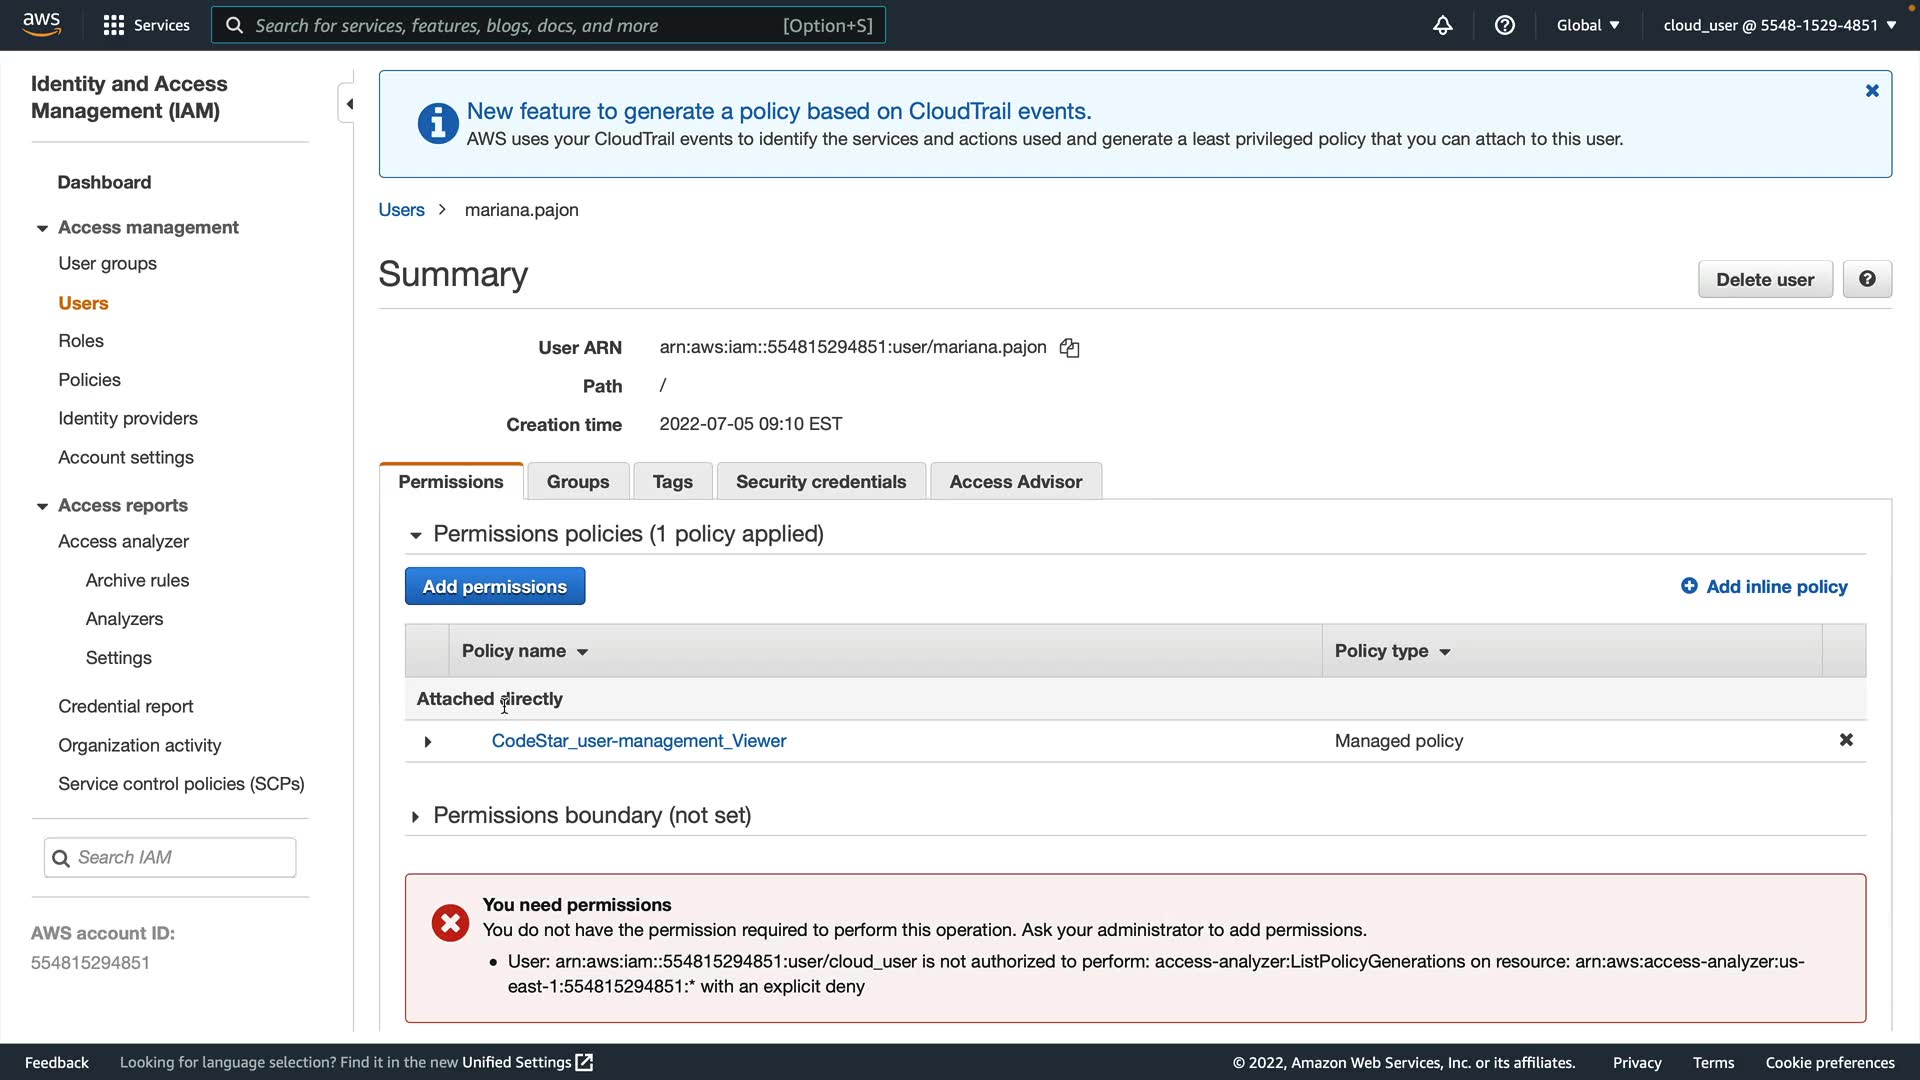The width and height of the screenshot is (1920, 1080).
Task: Open the notifications bell
Action: coord(1442,25)
